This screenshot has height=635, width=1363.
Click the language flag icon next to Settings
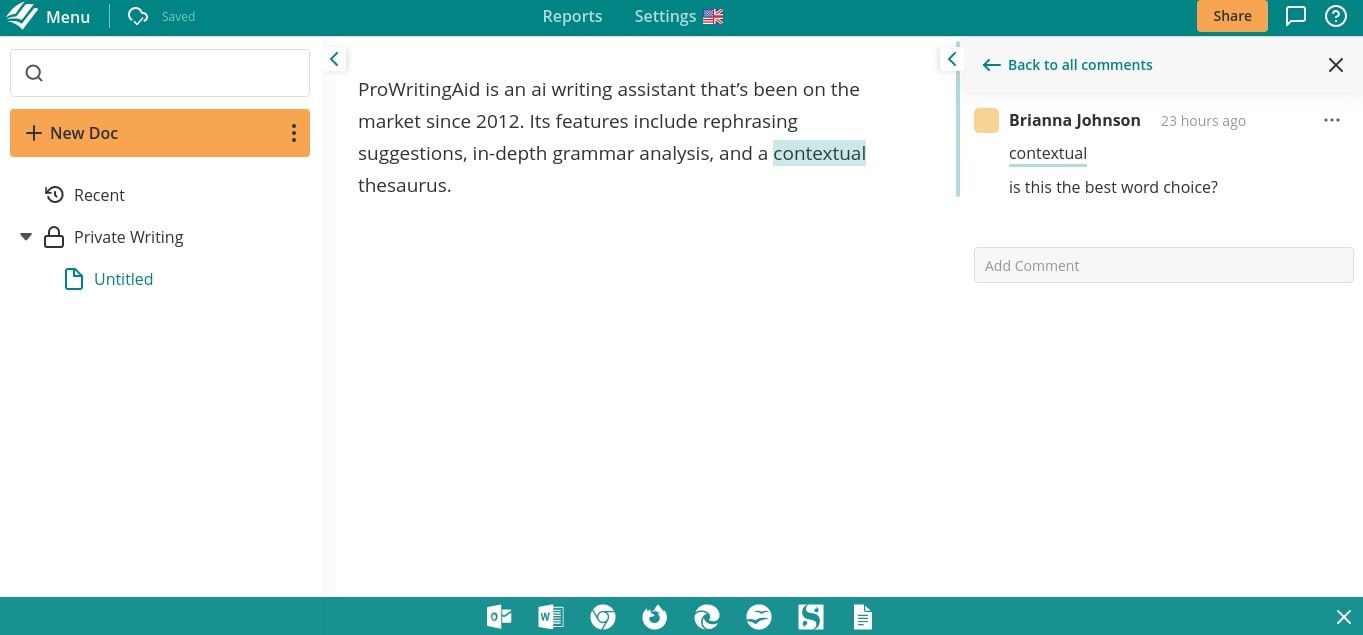(x=713, y=16)
